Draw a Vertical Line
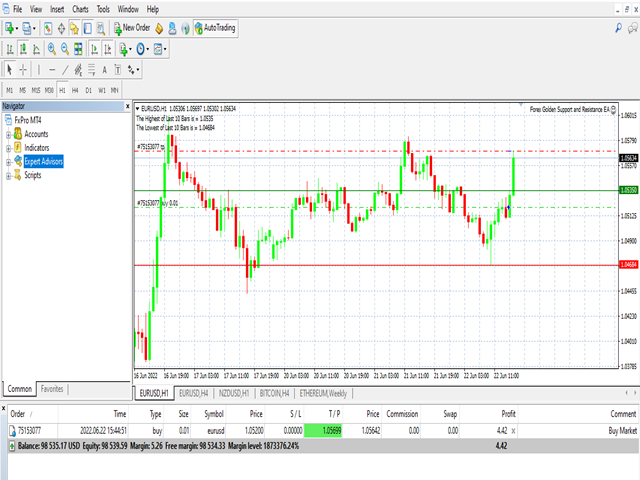Viewport: 640px width, 480px height. click(x=39, y=70)
